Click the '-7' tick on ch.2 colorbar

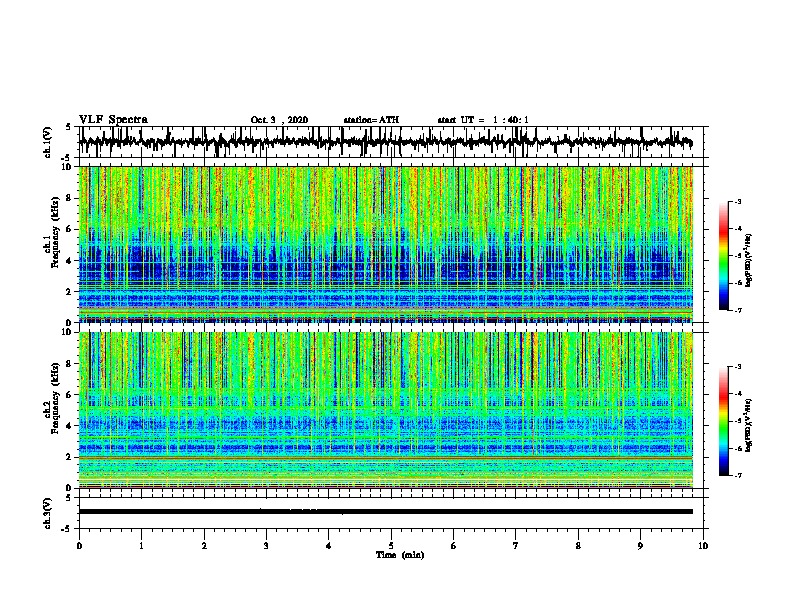[738, 475]
